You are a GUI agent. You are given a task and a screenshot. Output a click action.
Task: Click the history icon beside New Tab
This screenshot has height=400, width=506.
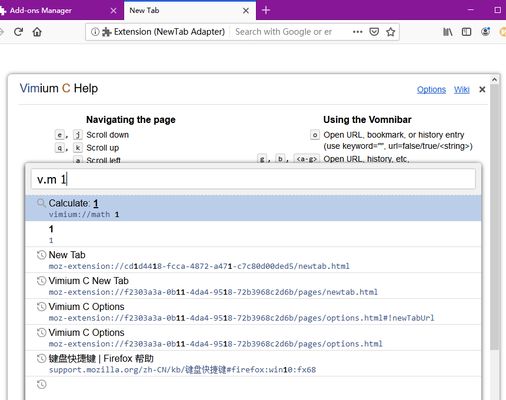click(x=41, y=255)
